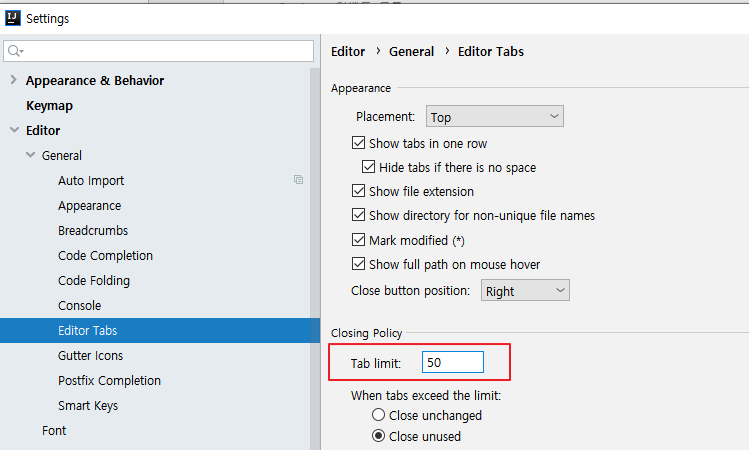
Task: Open Gutter Icons settings
Action: pos(90,356)
